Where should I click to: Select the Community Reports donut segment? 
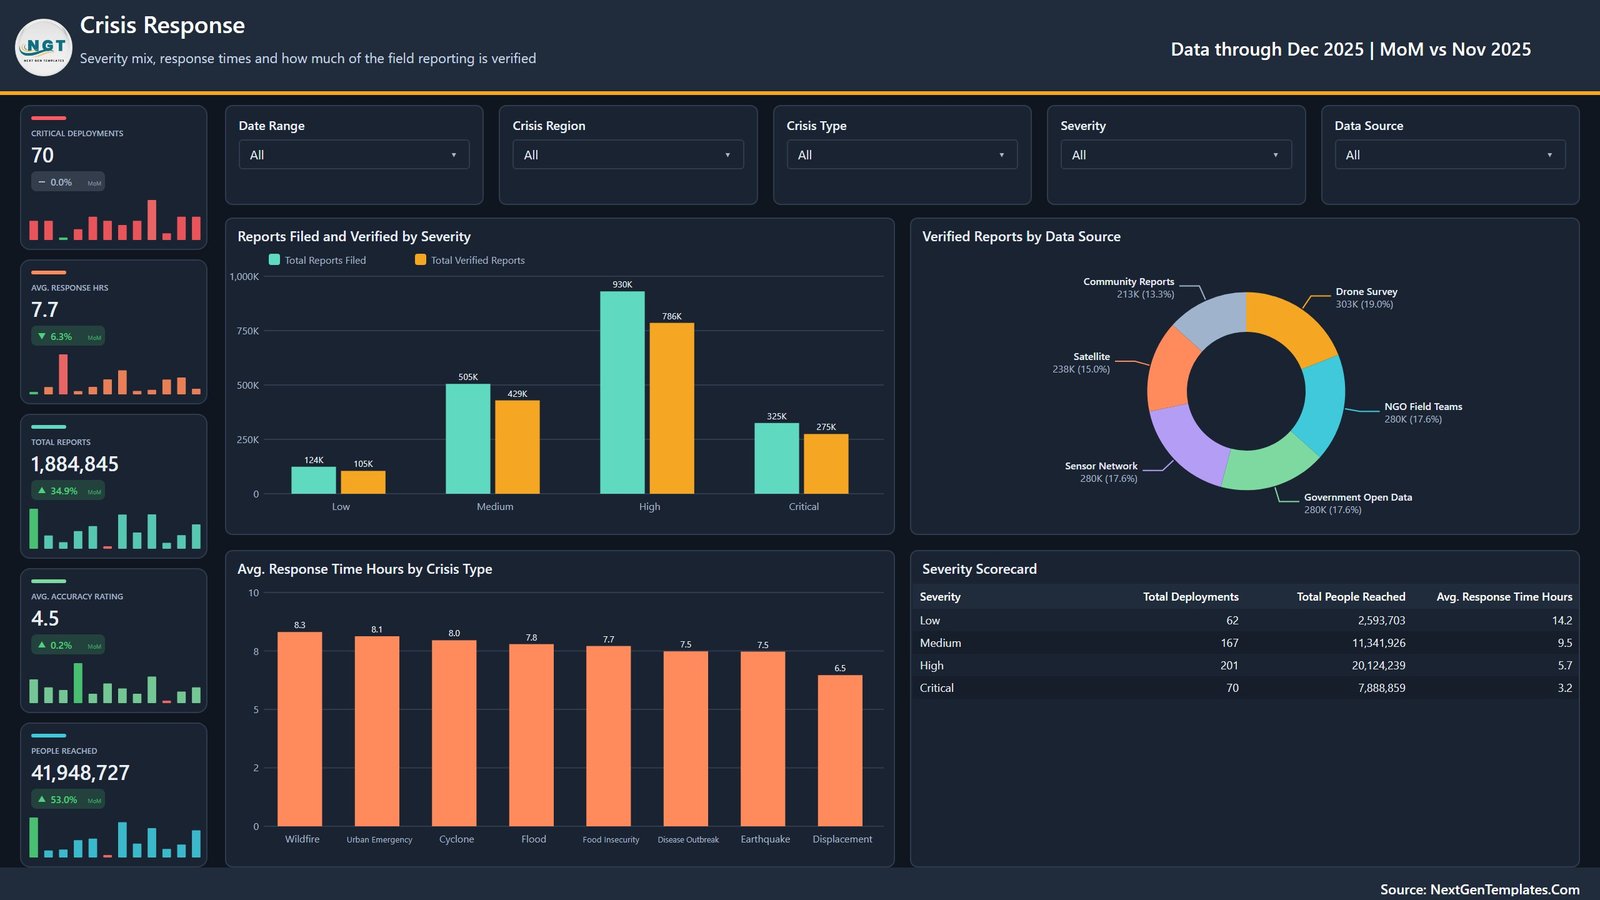pyautogui.click(x=1214, y=319)
